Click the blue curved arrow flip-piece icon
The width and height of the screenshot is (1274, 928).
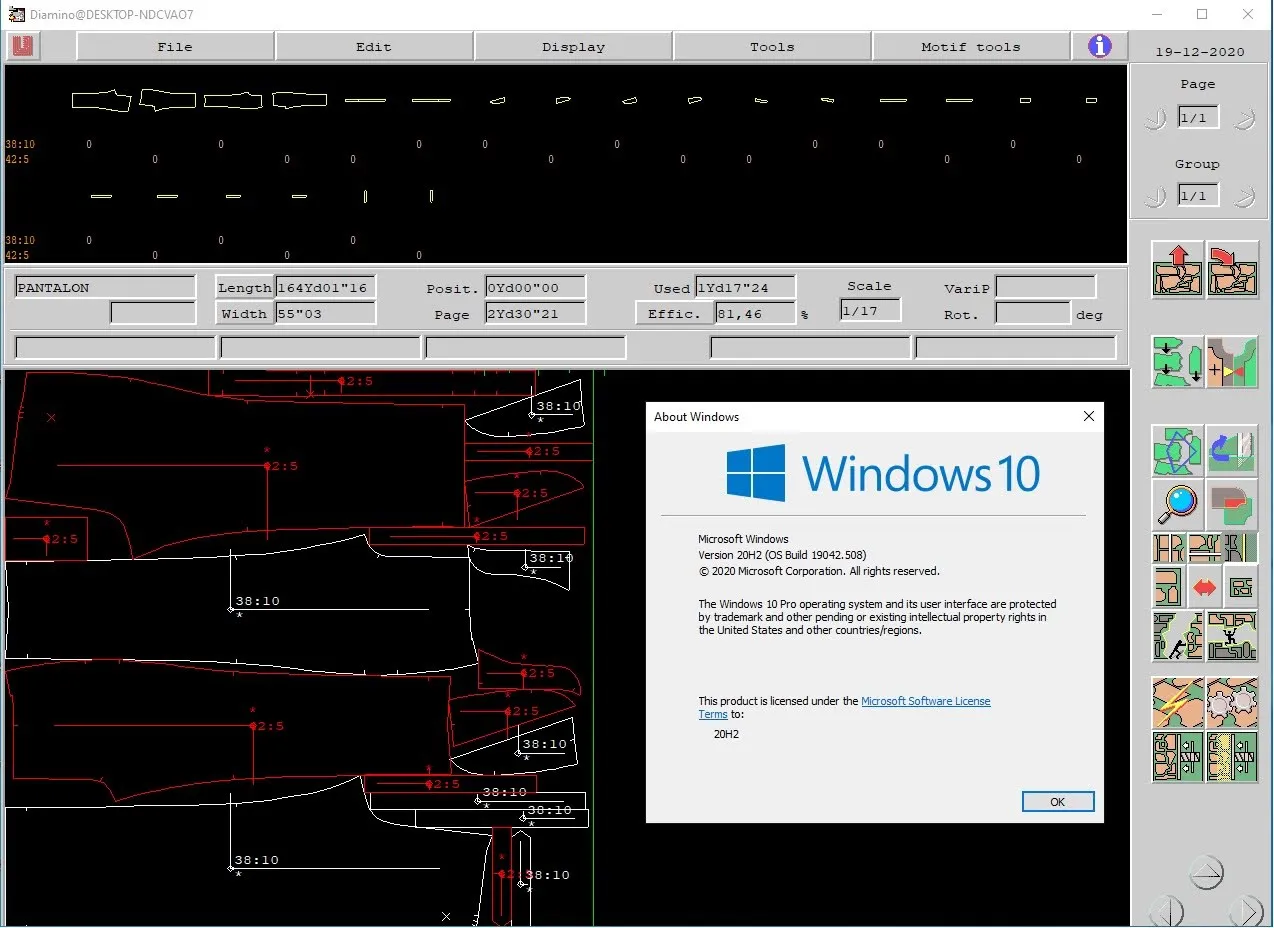point(1231,451)
